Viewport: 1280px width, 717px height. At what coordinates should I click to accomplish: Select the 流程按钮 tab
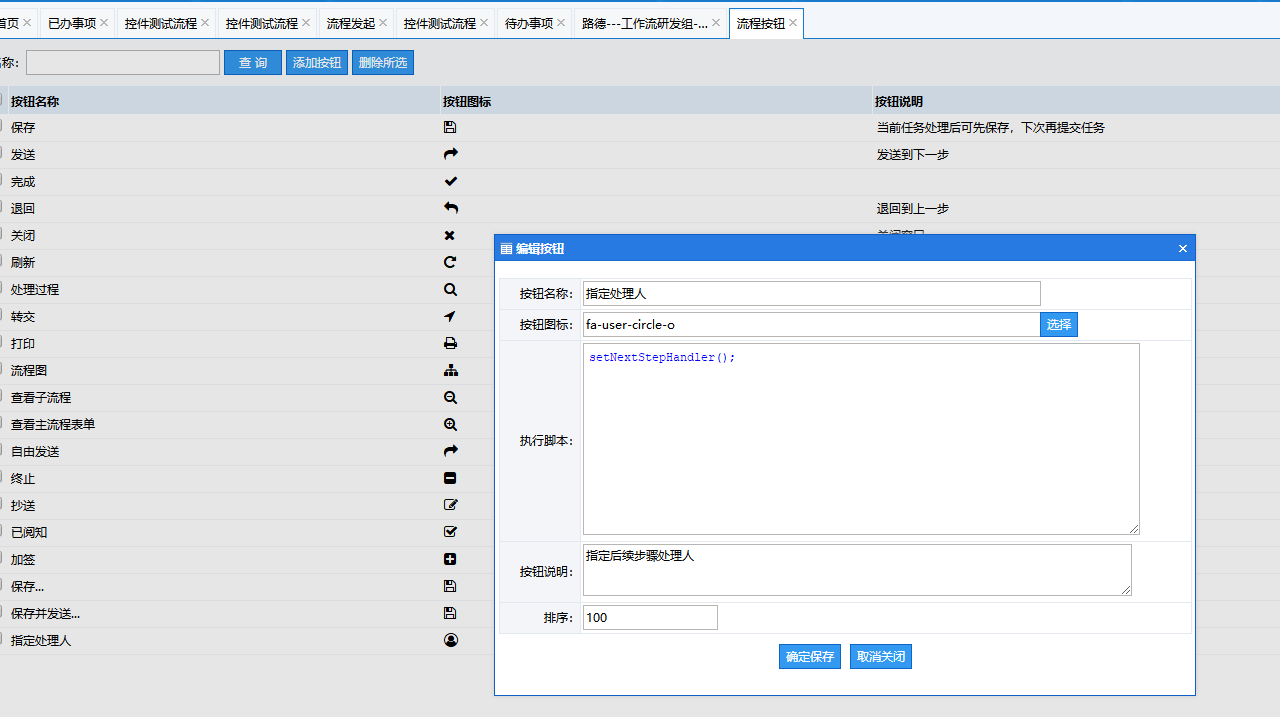pyautogui.click(x=761, y=23)
